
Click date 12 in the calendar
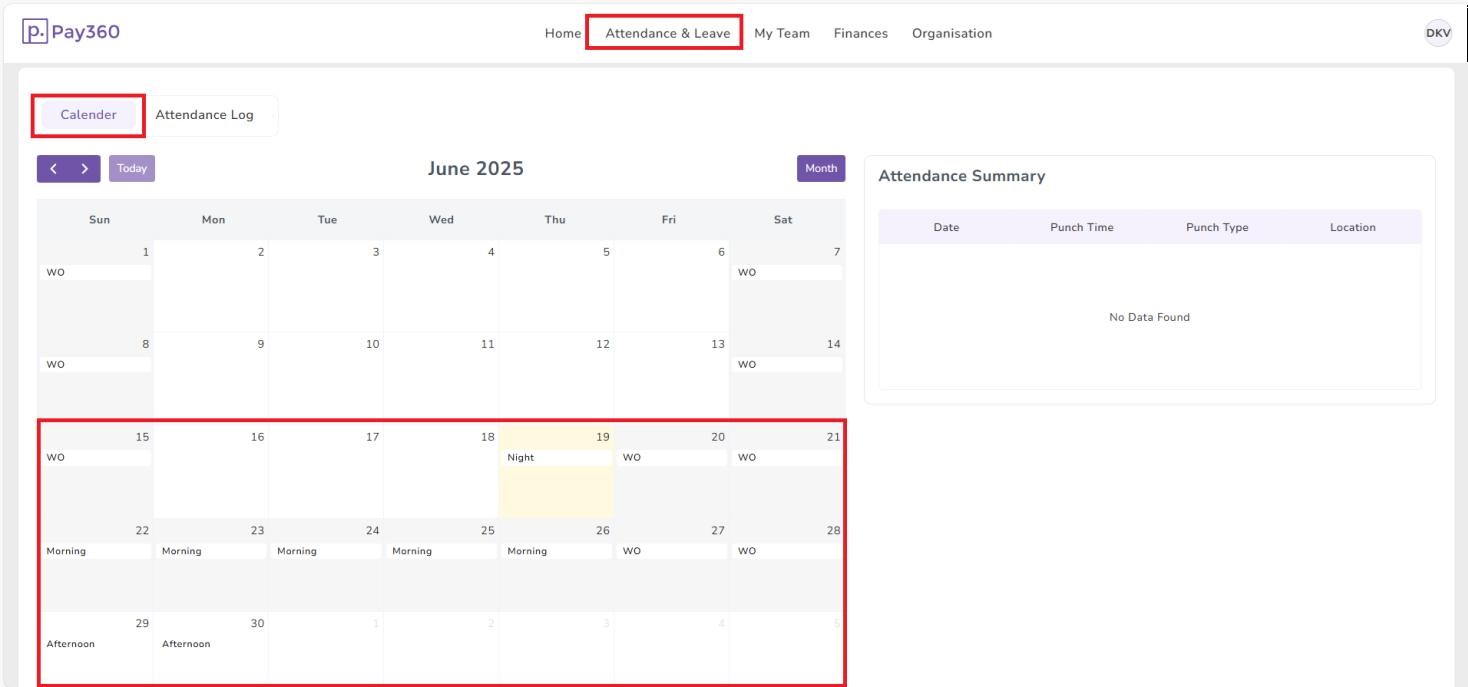[603, 344]
